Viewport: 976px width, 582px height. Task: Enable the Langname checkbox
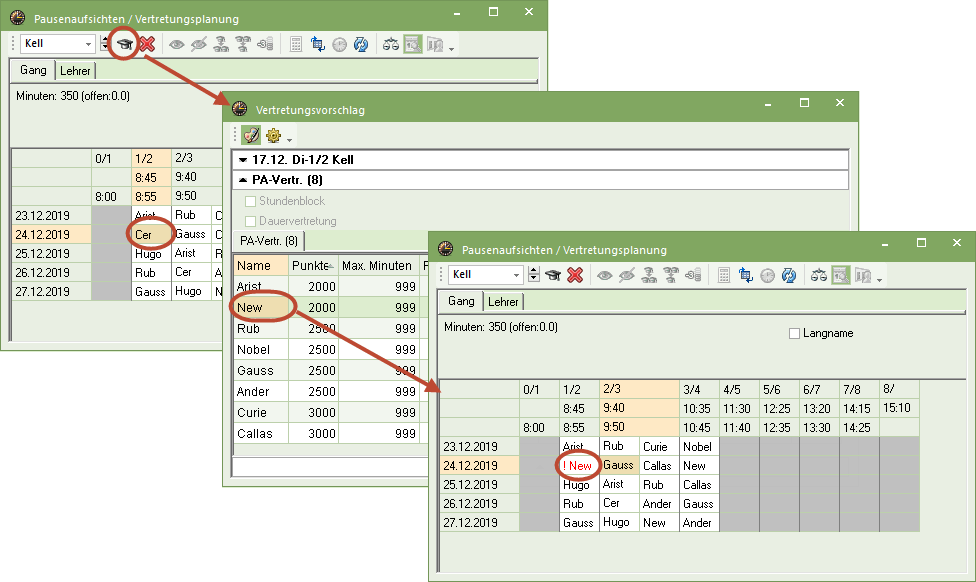coord(794,334)
